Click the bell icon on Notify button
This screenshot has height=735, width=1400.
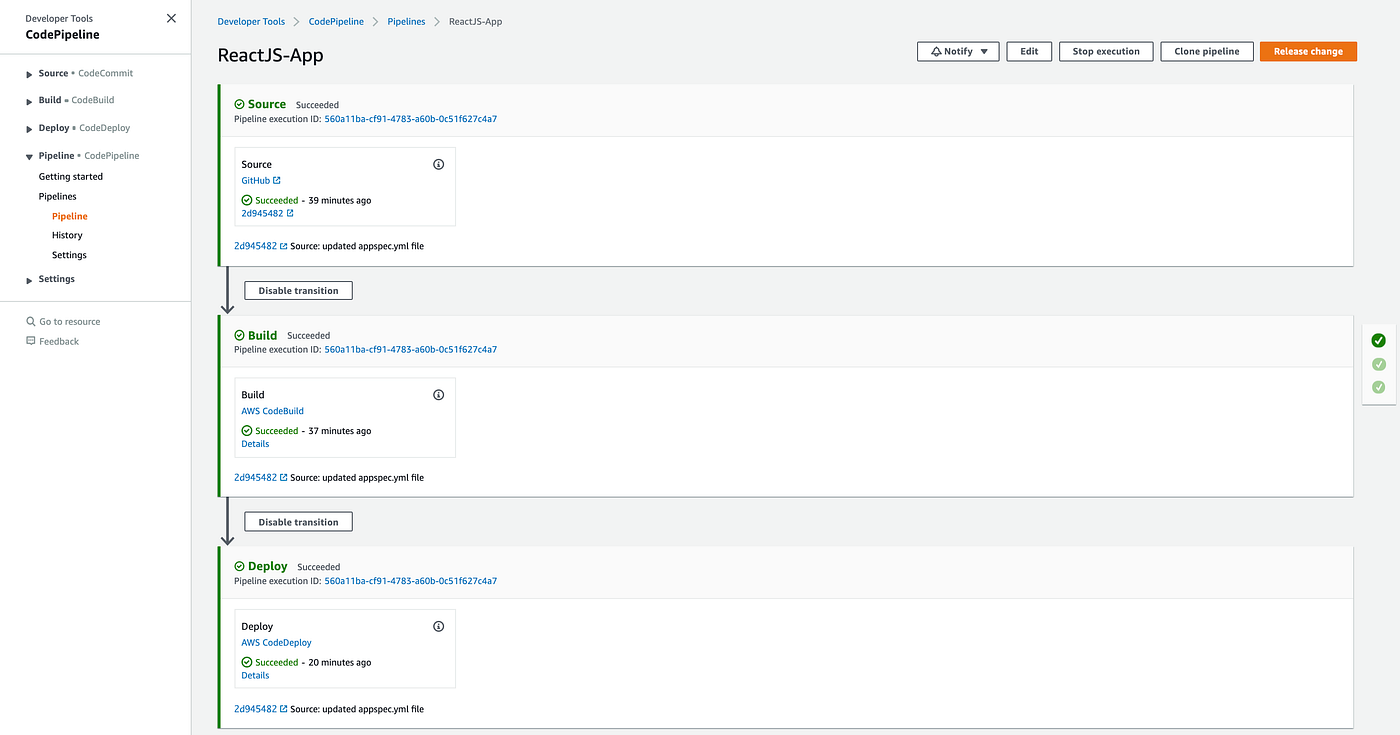coord(936,51)
